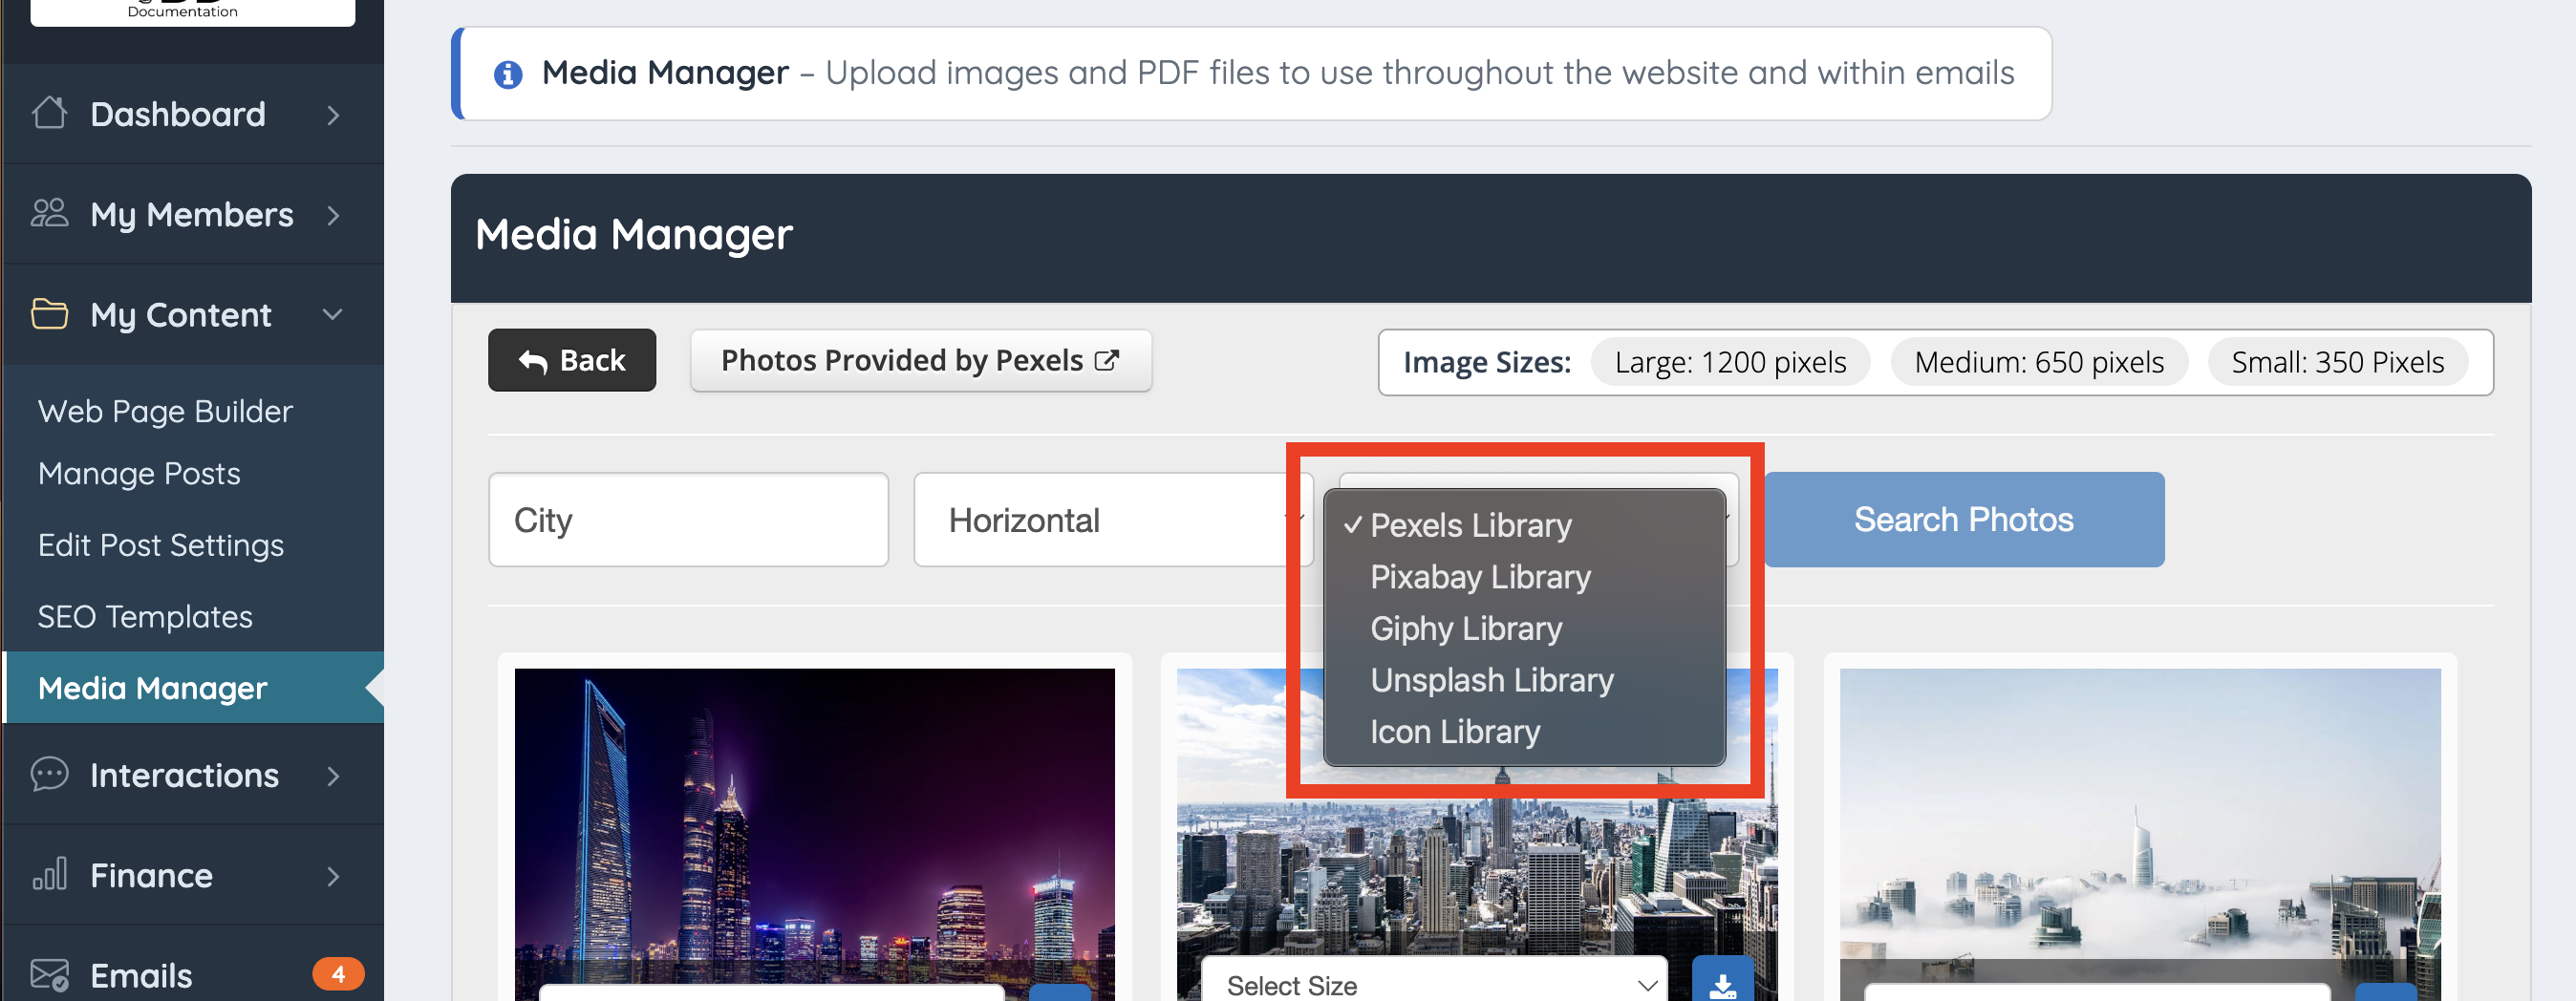Viewport: 2576px width, 1001px height.
Task: Click the My Members people icon
Action: [49, 213]
